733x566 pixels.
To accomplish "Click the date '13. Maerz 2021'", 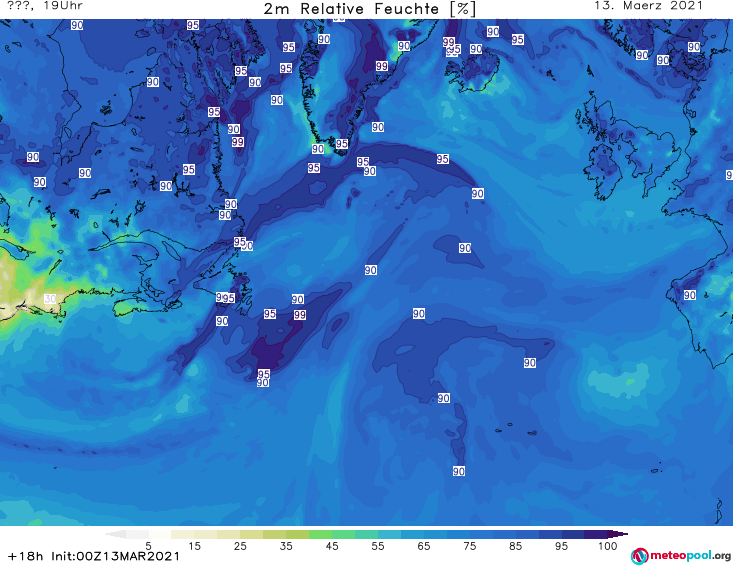I will (x=648, y=6).
